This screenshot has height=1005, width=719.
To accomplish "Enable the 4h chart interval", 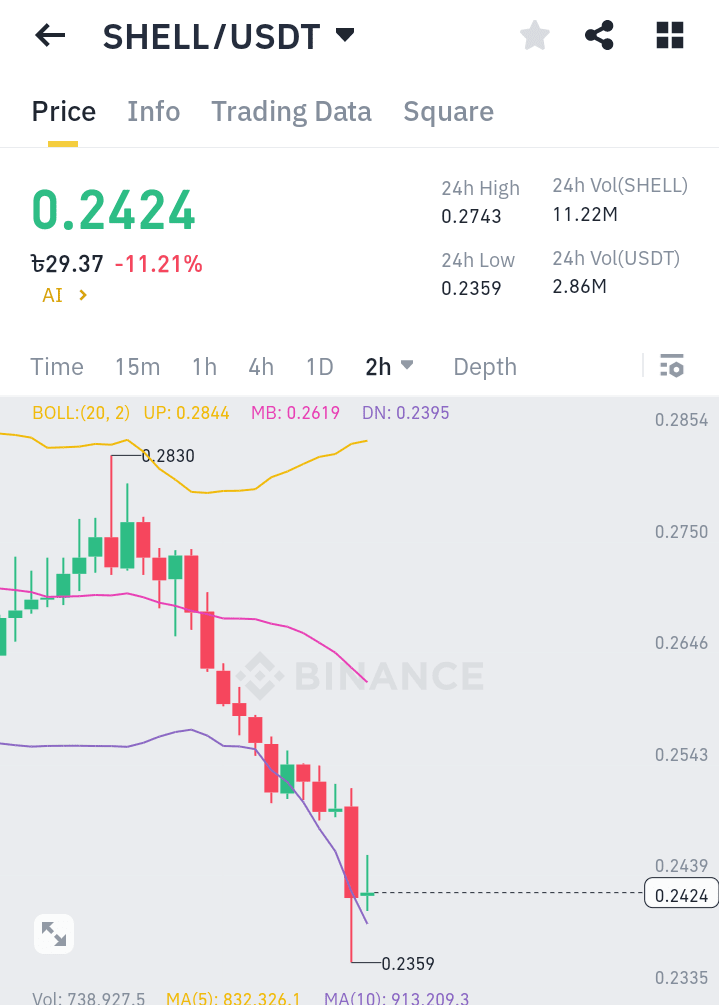I will point(260,366).
